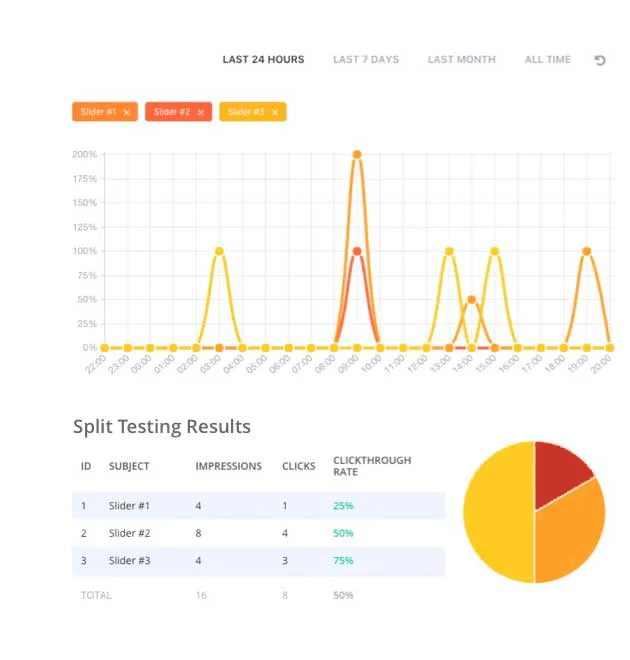This screenshot has height=660, width=630.
Task: Select the orange peak at 19:00
Action: [x=587, y=251]
